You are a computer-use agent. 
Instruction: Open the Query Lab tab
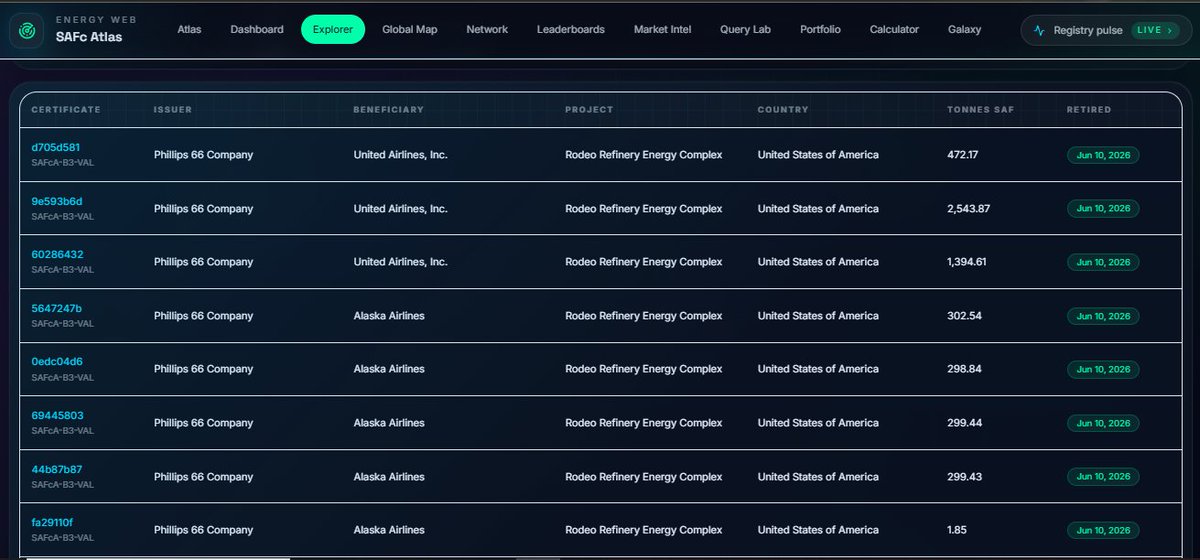tap(746, 30)
